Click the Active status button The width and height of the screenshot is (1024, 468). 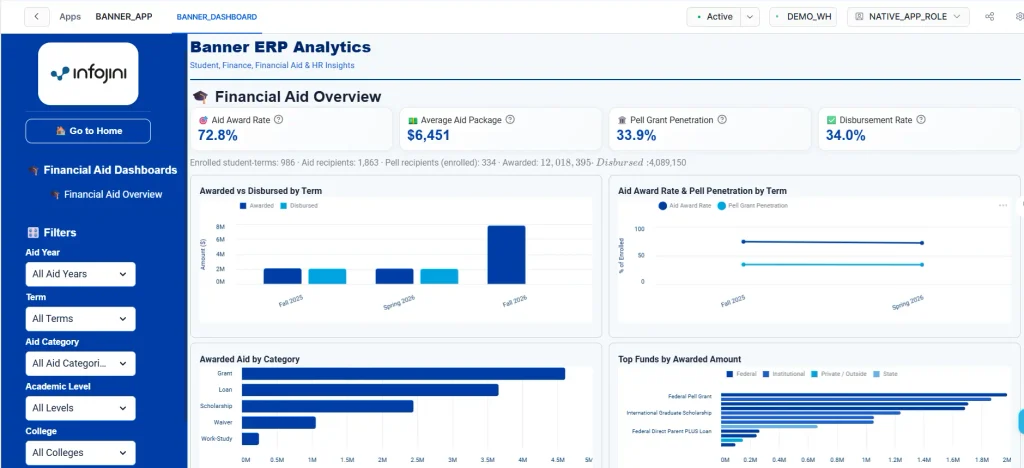(714, 16)
